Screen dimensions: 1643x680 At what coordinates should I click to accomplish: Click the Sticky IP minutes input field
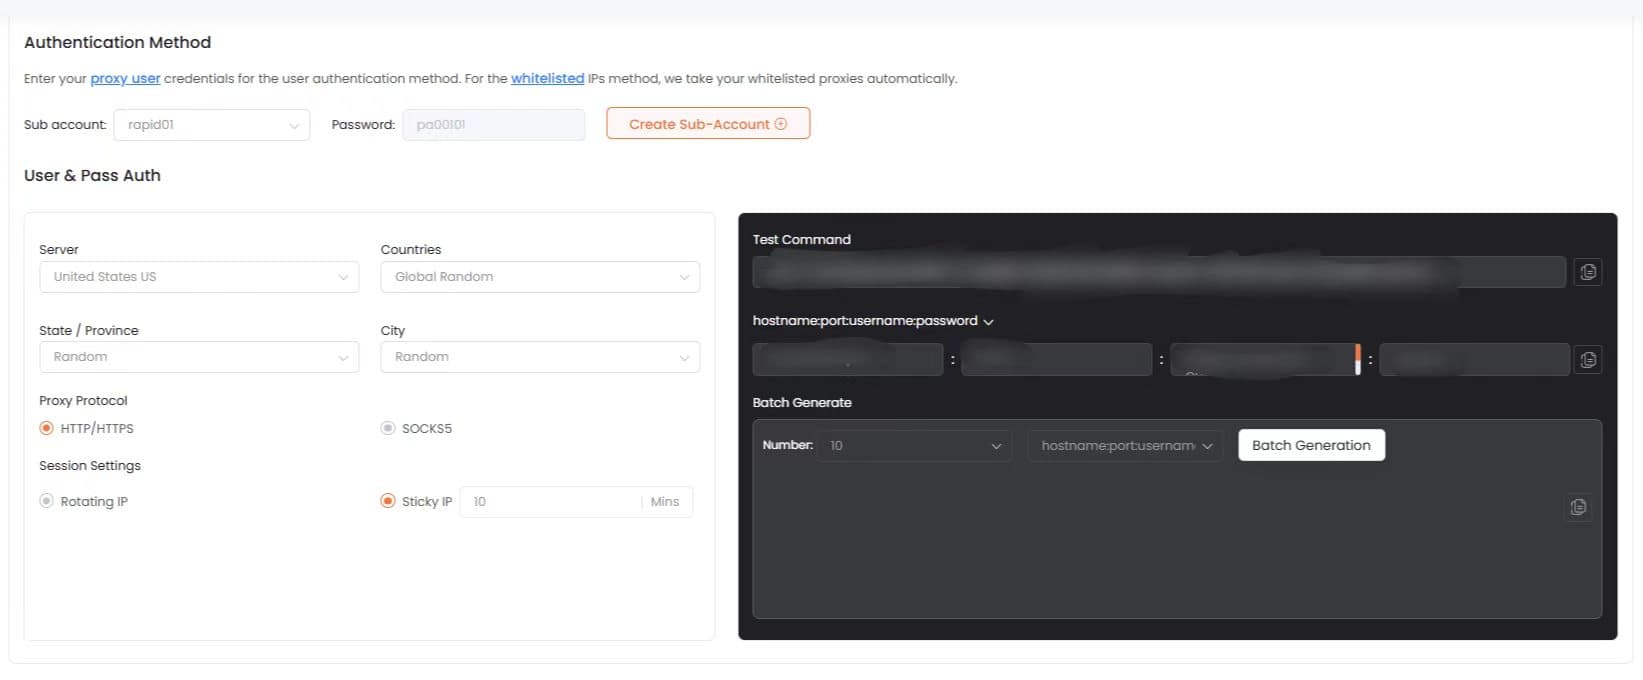pyautogui.click(x=550, y=502)
